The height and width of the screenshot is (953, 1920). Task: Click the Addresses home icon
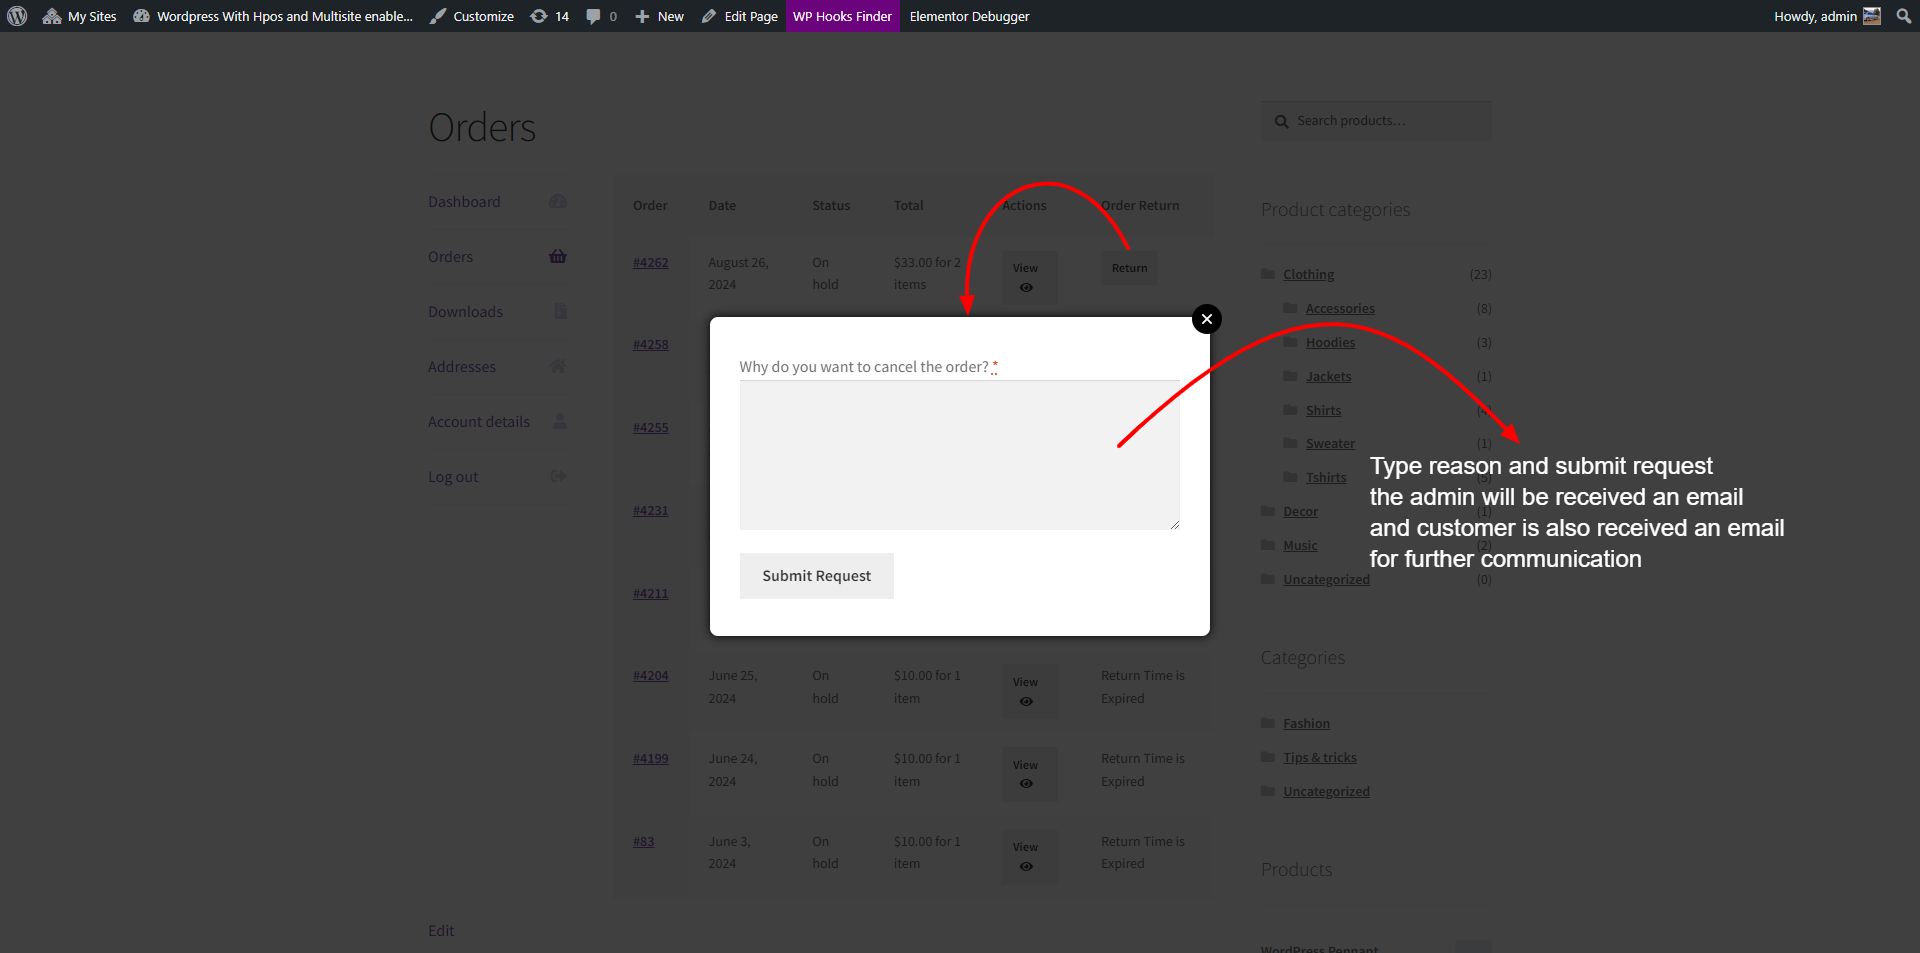[x=558, y=367]
